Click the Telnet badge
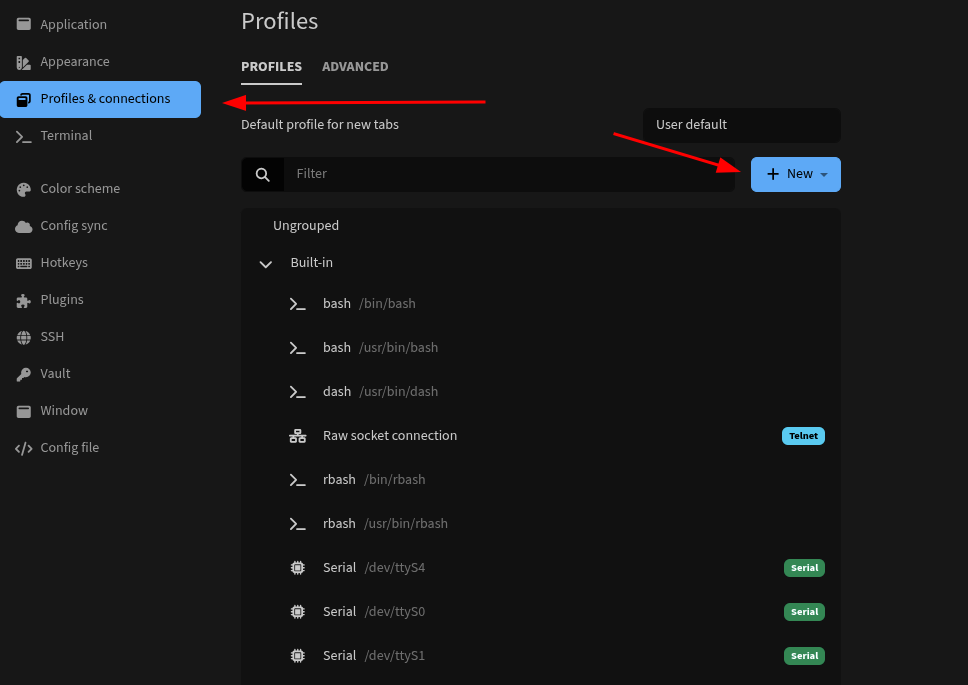 tap(803, 436)
